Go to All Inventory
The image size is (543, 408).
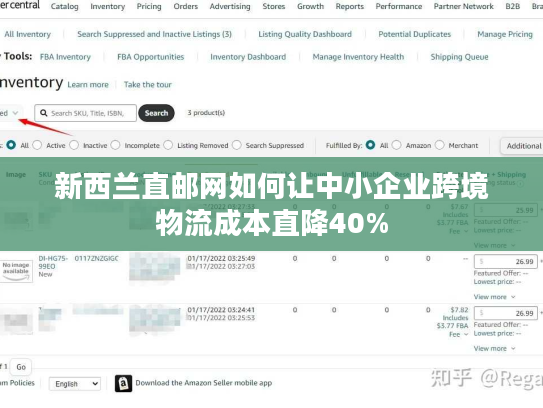point(28,34)
